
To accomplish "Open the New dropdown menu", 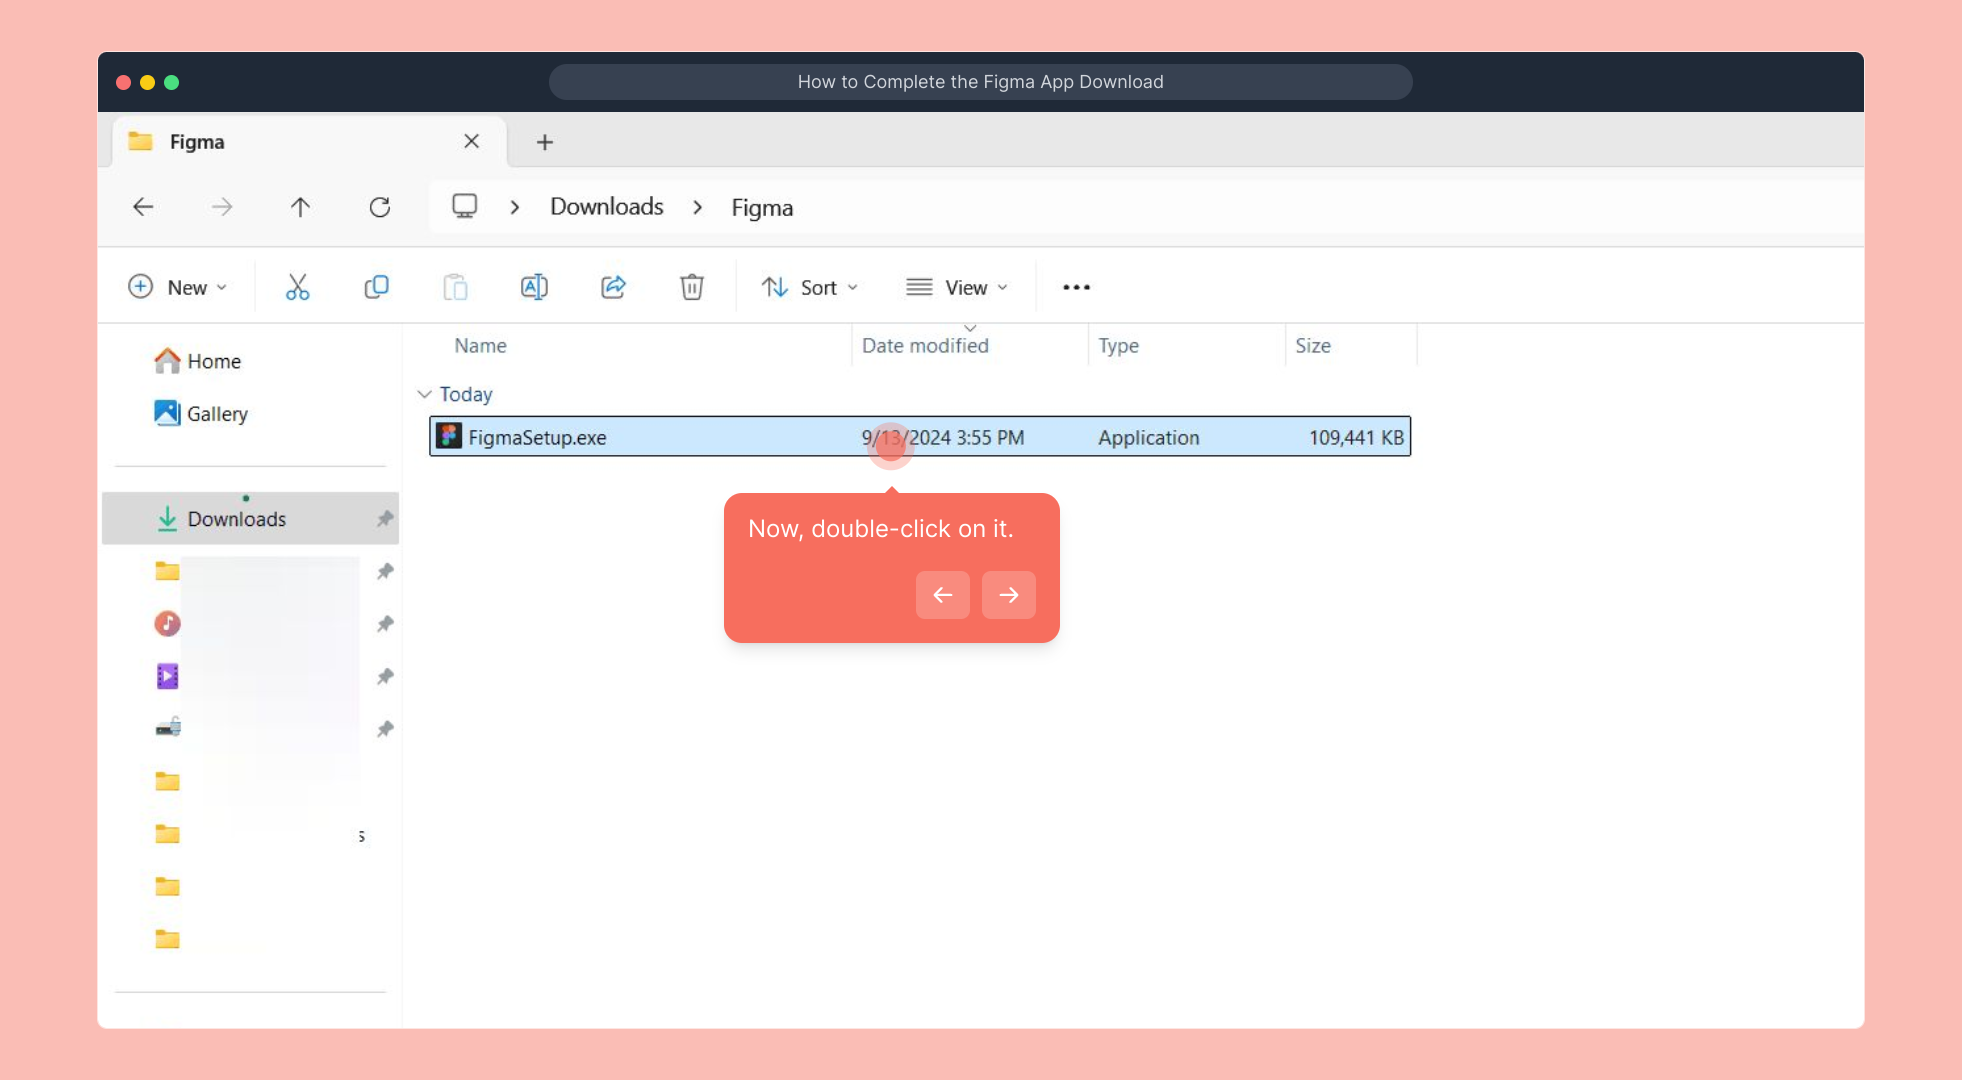I will (178, 287).
